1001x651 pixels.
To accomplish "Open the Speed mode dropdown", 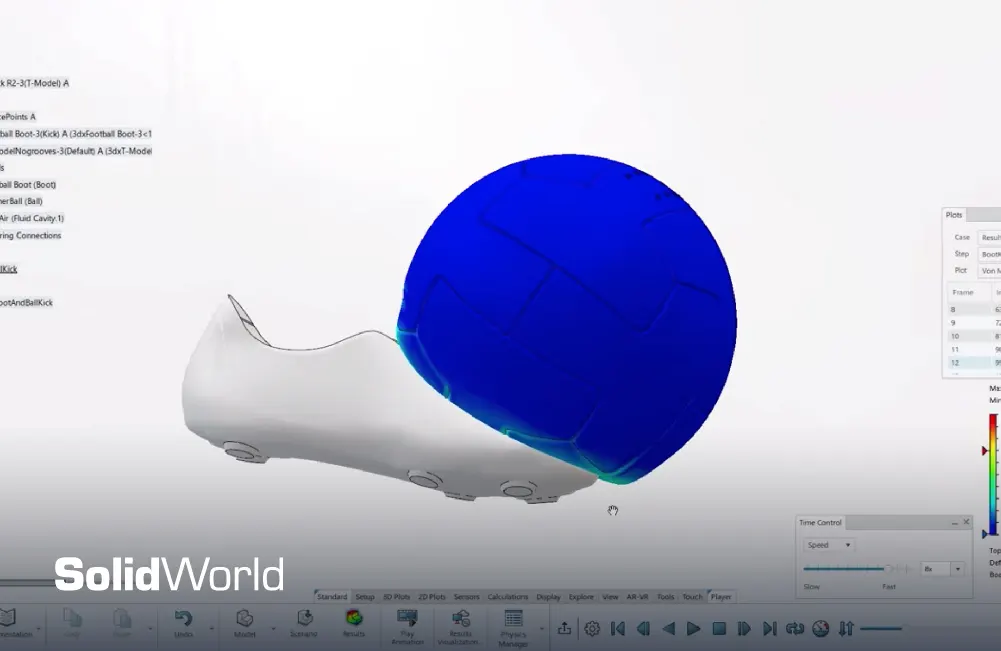I will (829, 545).
